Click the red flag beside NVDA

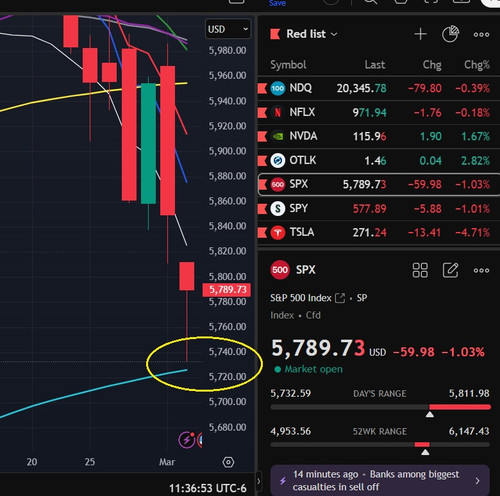262,136
